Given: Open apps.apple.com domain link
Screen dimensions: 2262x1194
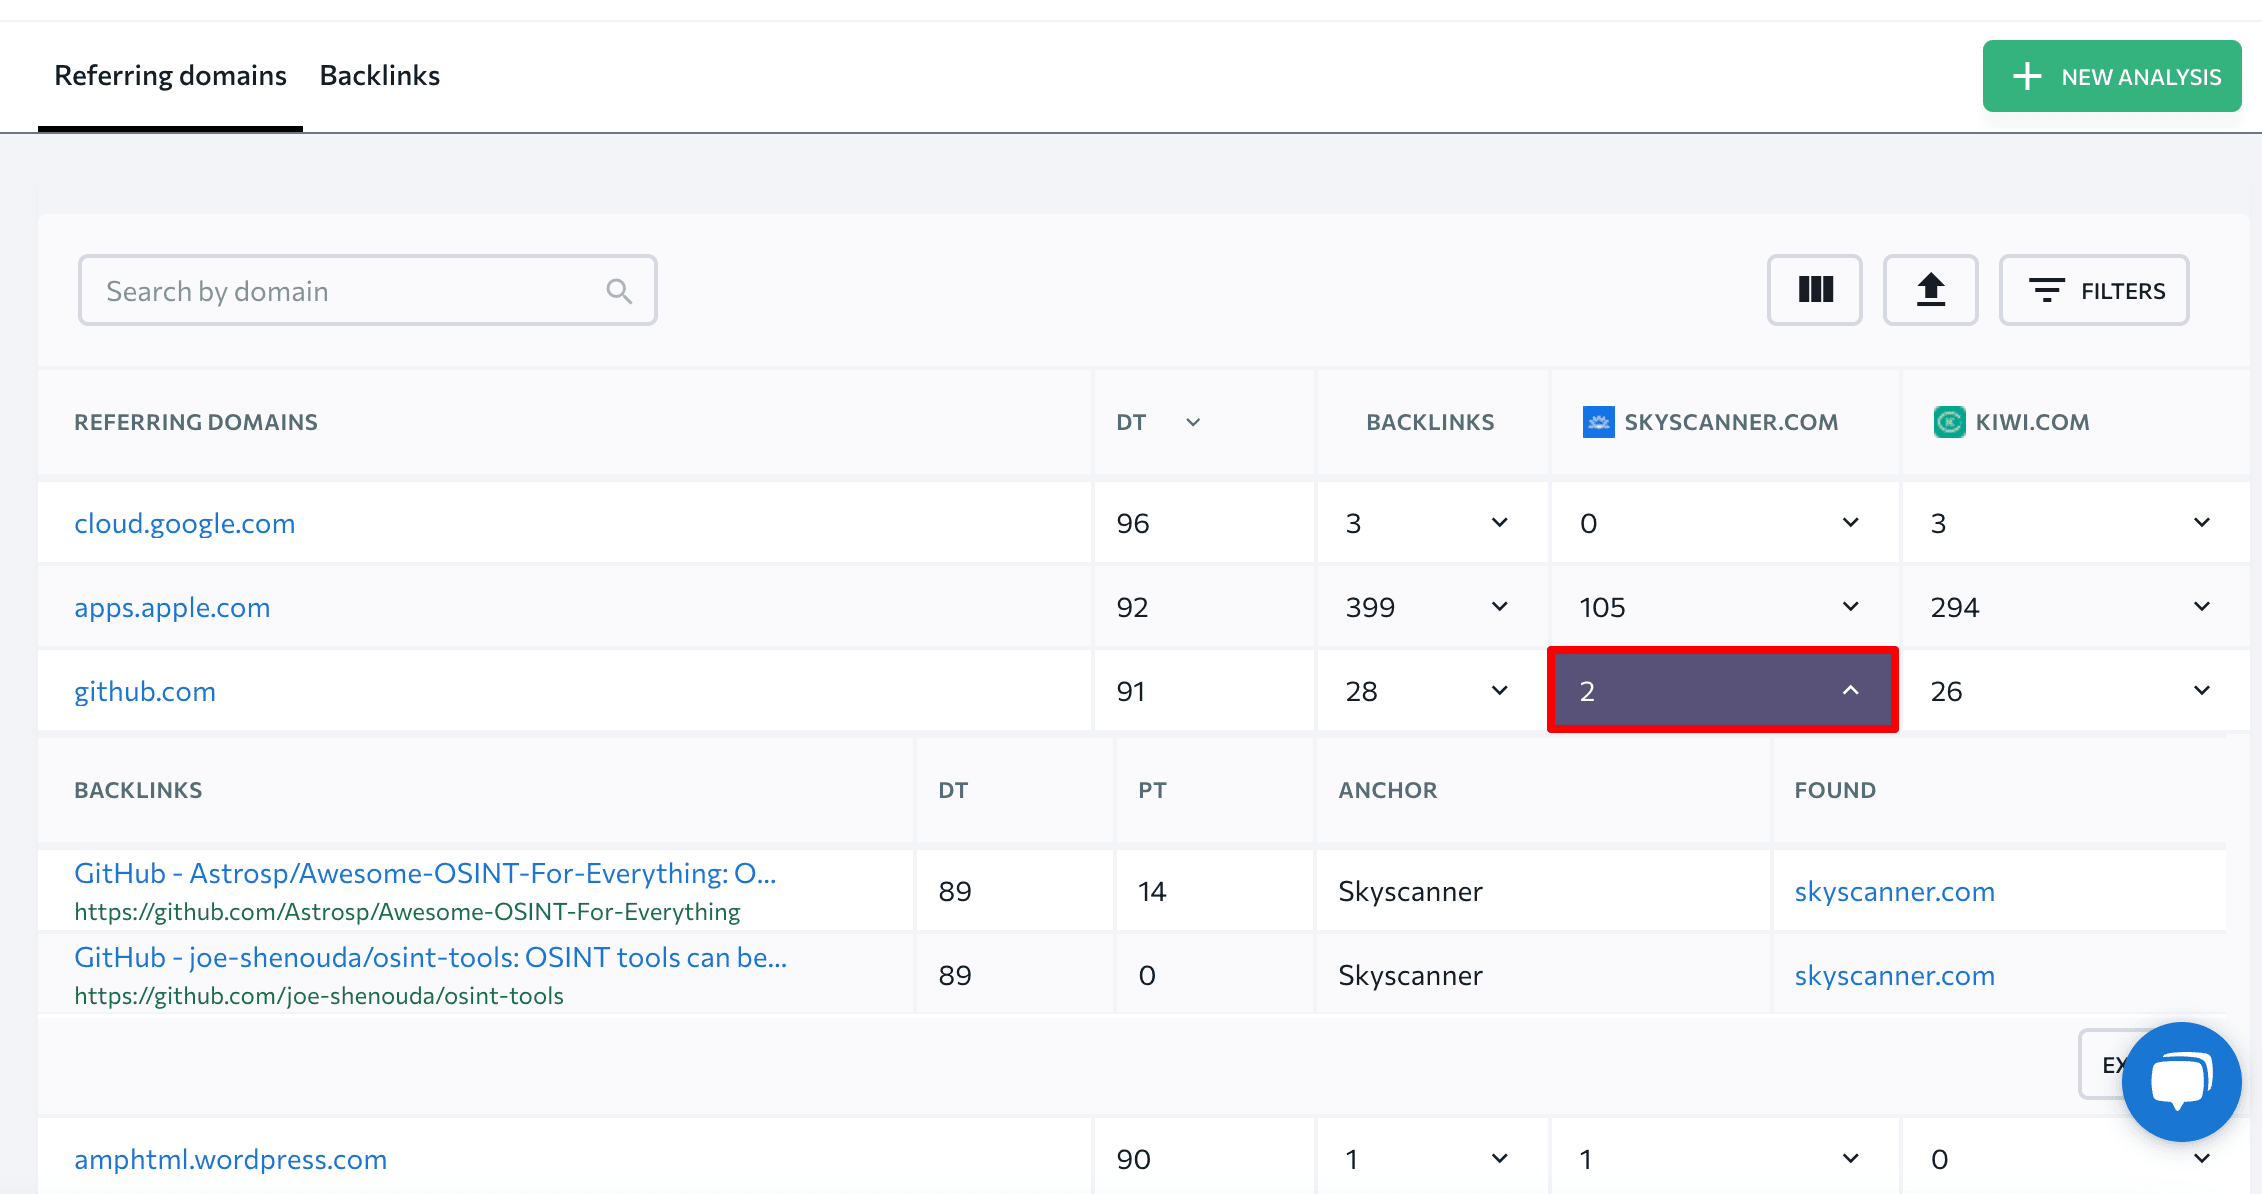Looking at the screenshot, I should coord(172,607).
